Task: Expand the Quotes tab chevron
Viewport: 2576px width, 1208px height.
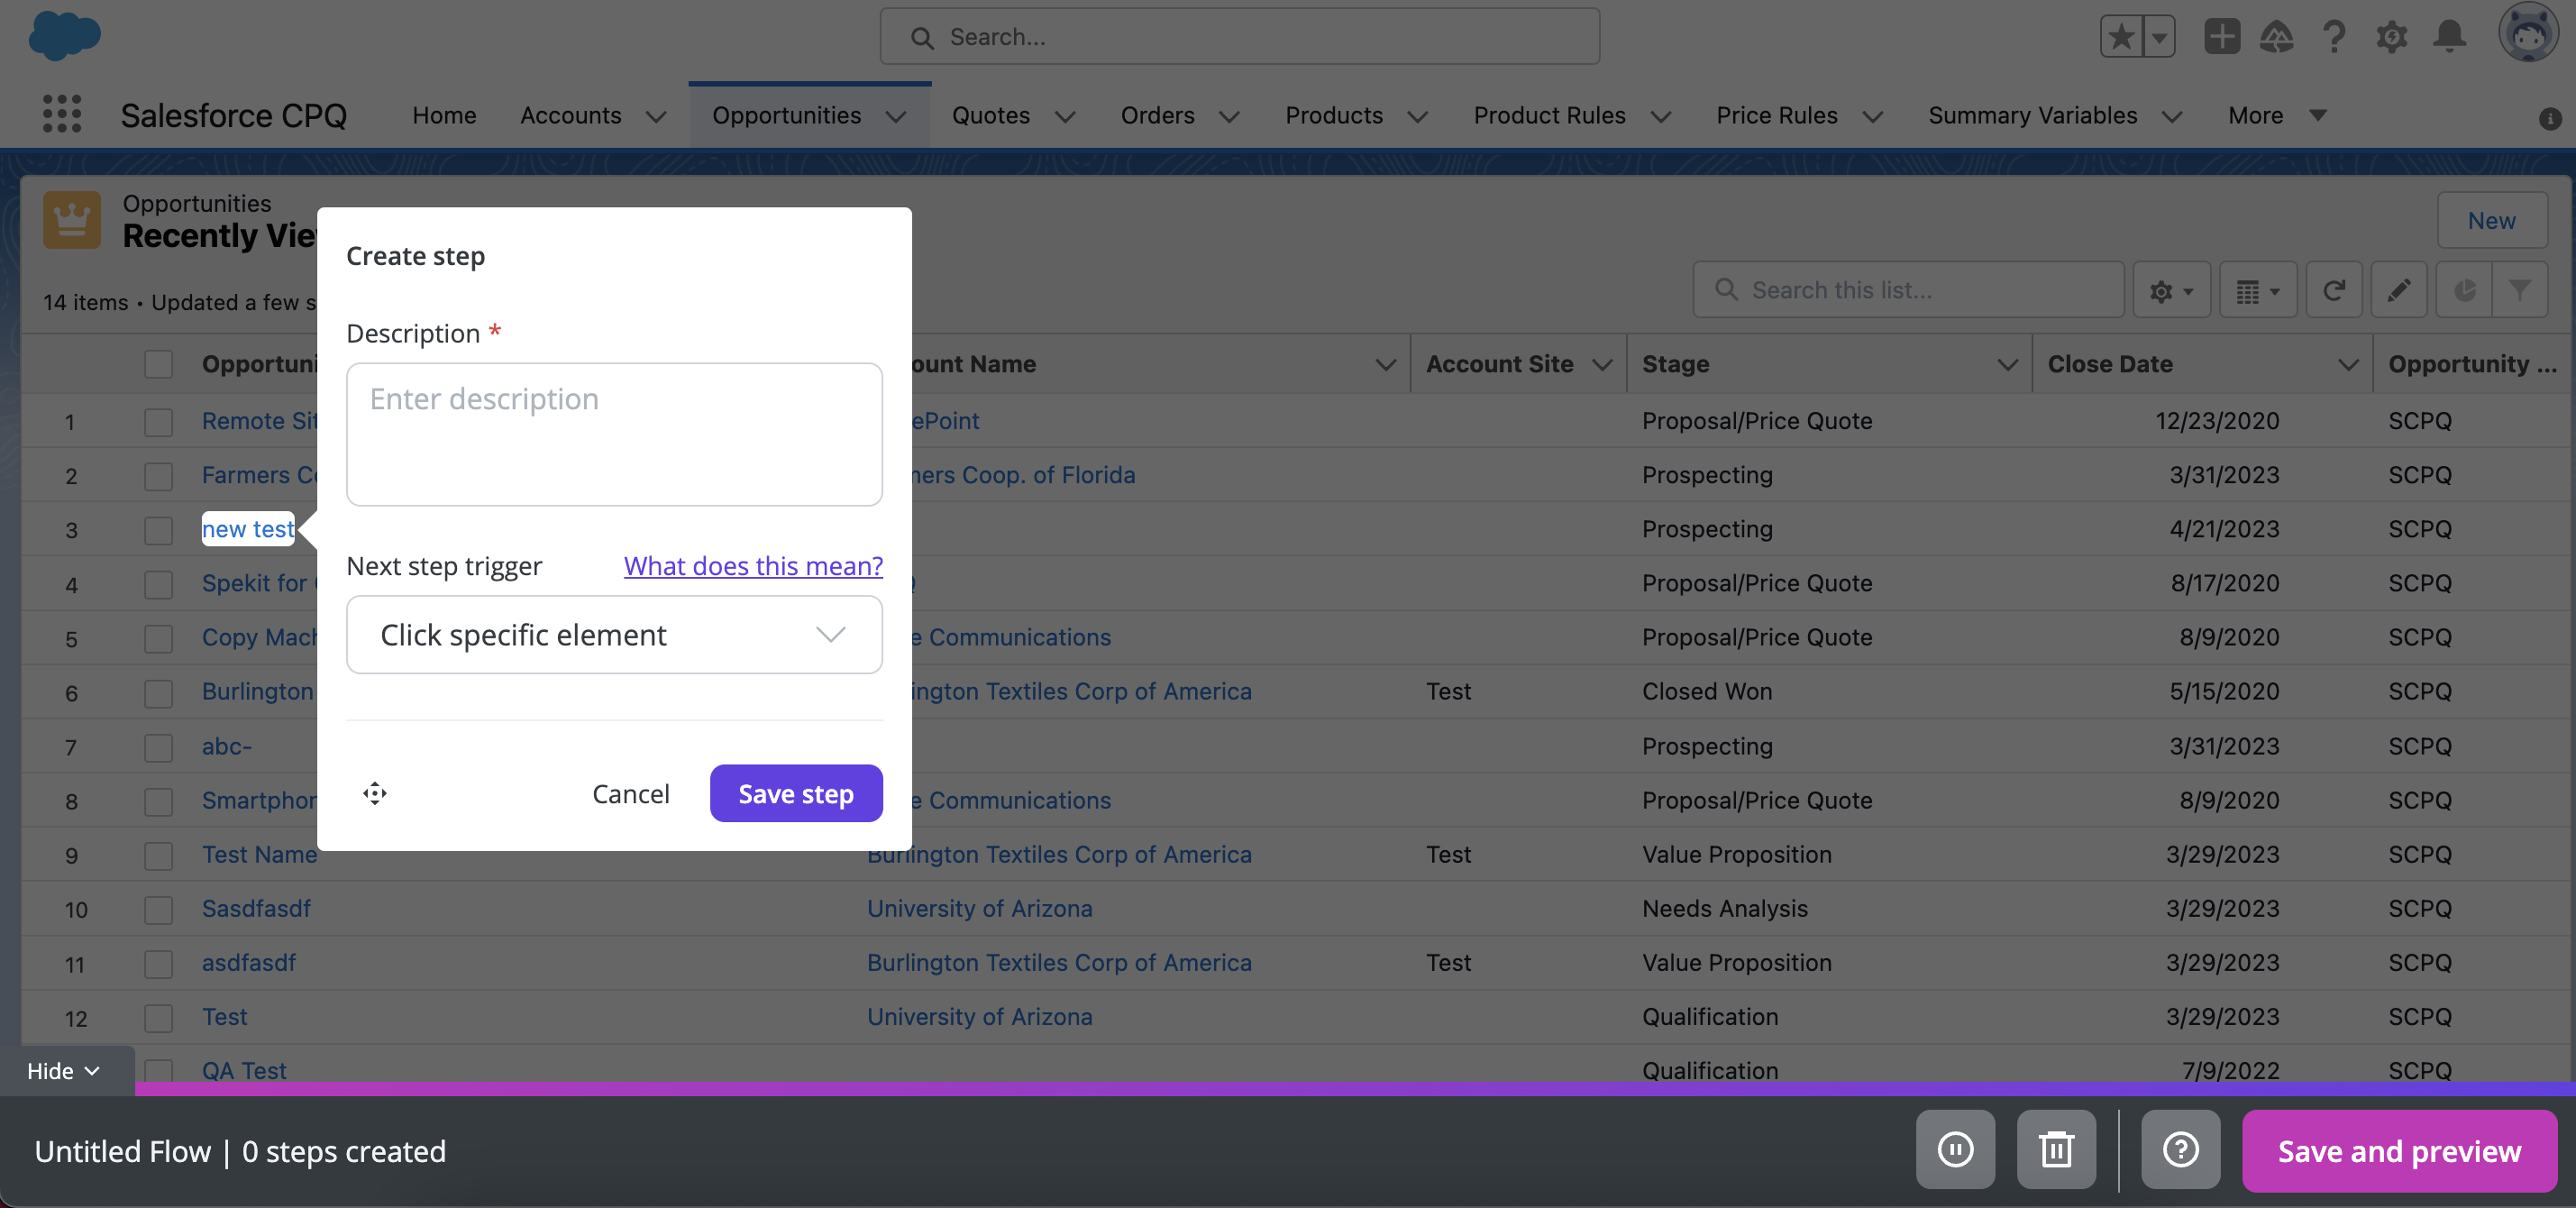Action: pos(1065,117)
